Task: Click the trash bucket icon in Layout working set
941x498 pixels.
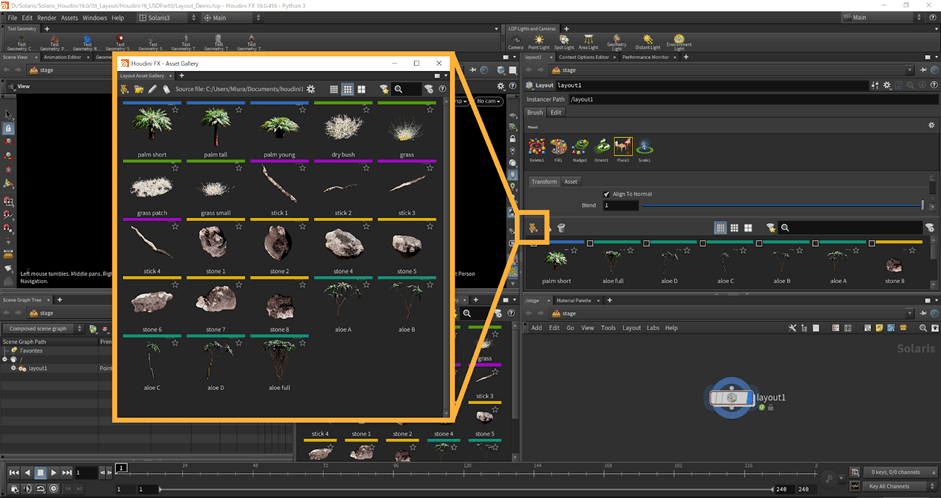Action: [561, 228]
